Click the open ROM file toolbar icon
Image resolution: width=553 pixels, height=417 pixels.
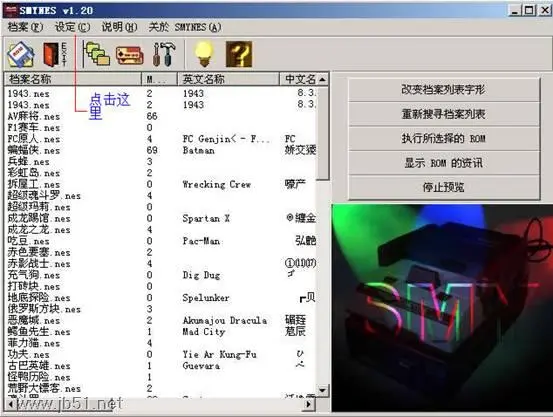(21, 54)
